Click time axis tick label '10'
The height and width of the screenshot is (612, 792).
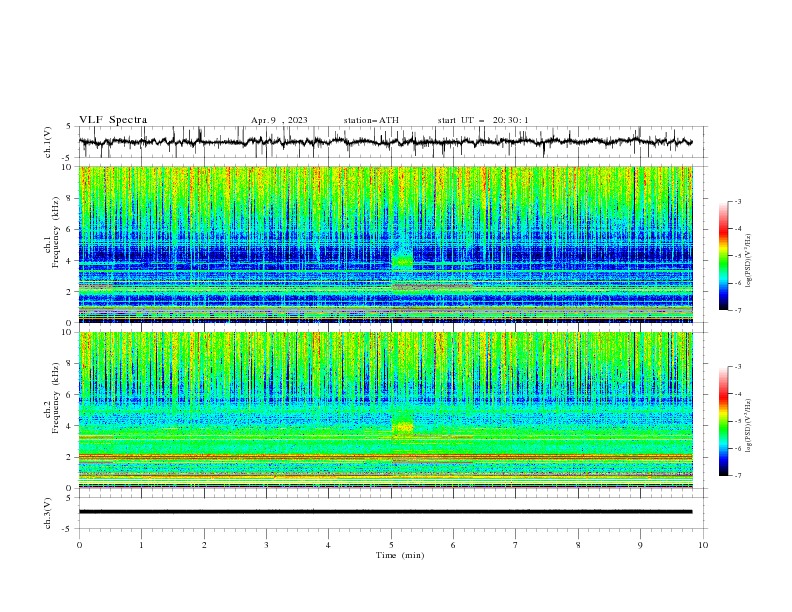[703, 545]
